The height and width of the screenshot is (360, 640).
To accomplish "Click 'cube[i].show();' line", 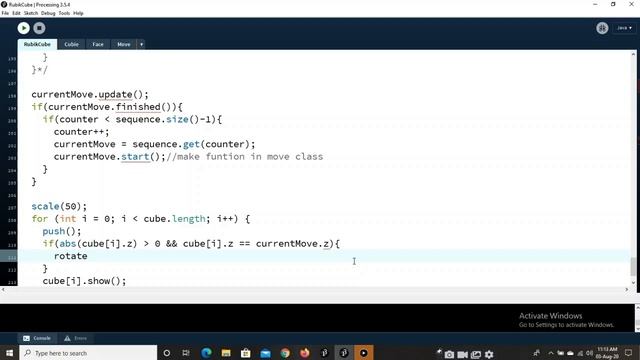I will pyautogui.click(x=84, y=281).
